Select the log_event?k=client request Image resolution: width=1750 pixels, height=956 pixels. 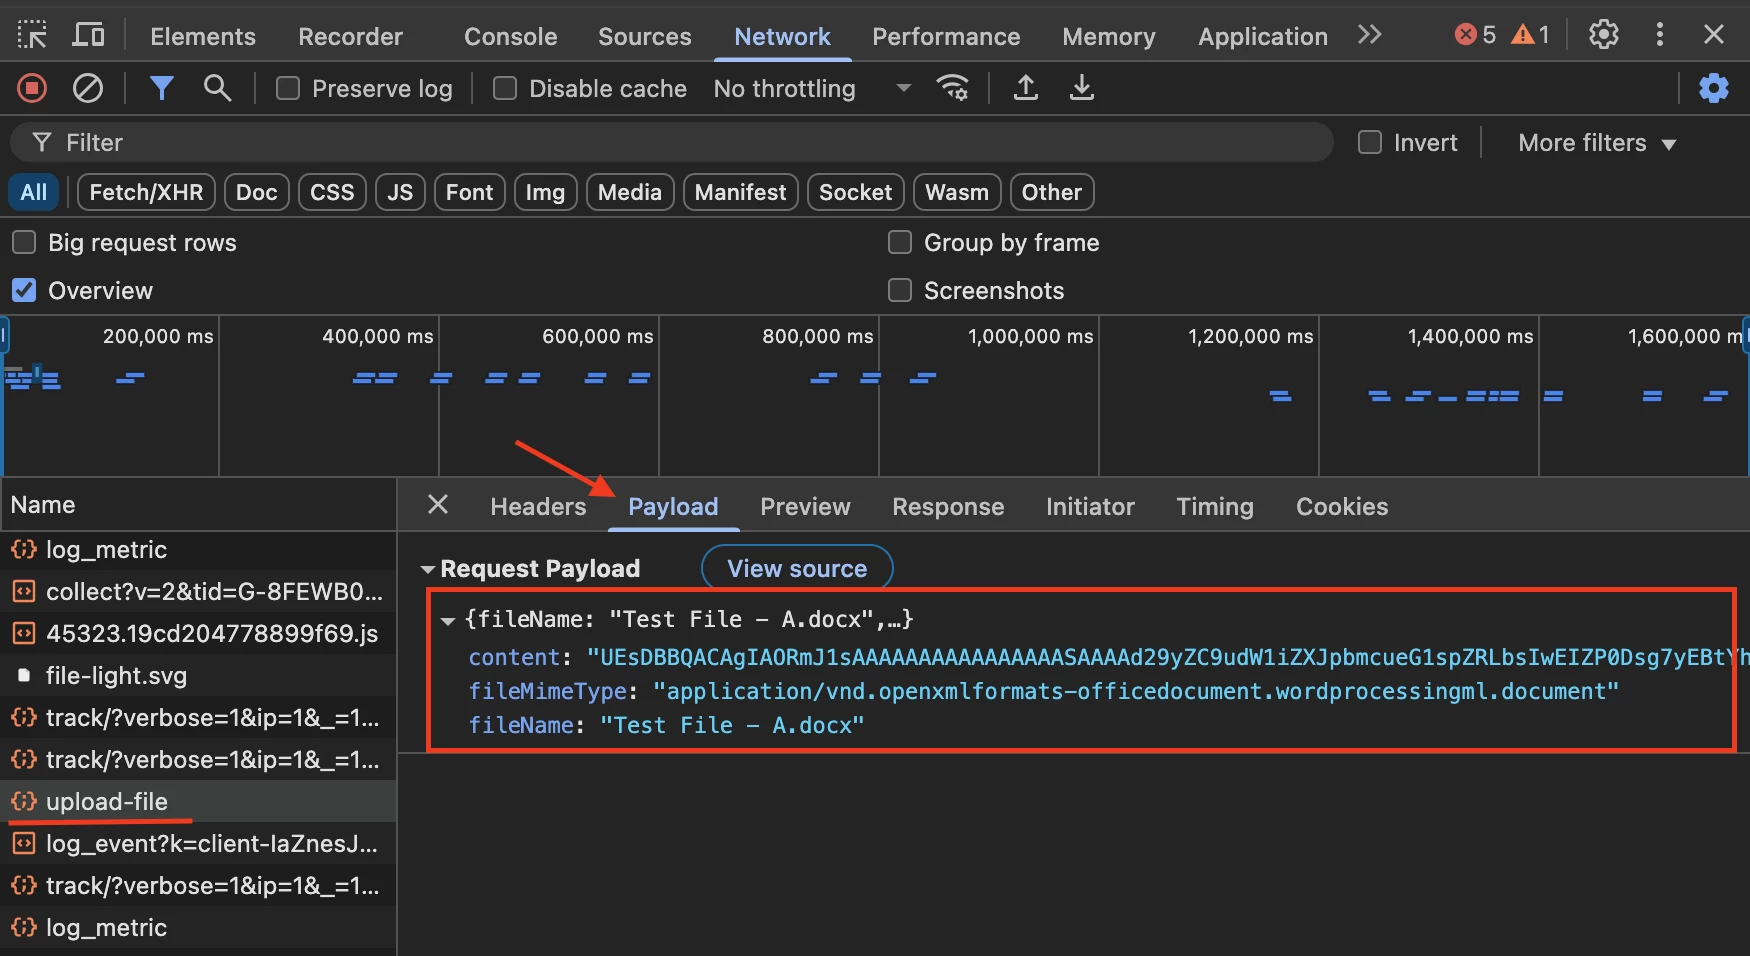click(x=198, y=844)
